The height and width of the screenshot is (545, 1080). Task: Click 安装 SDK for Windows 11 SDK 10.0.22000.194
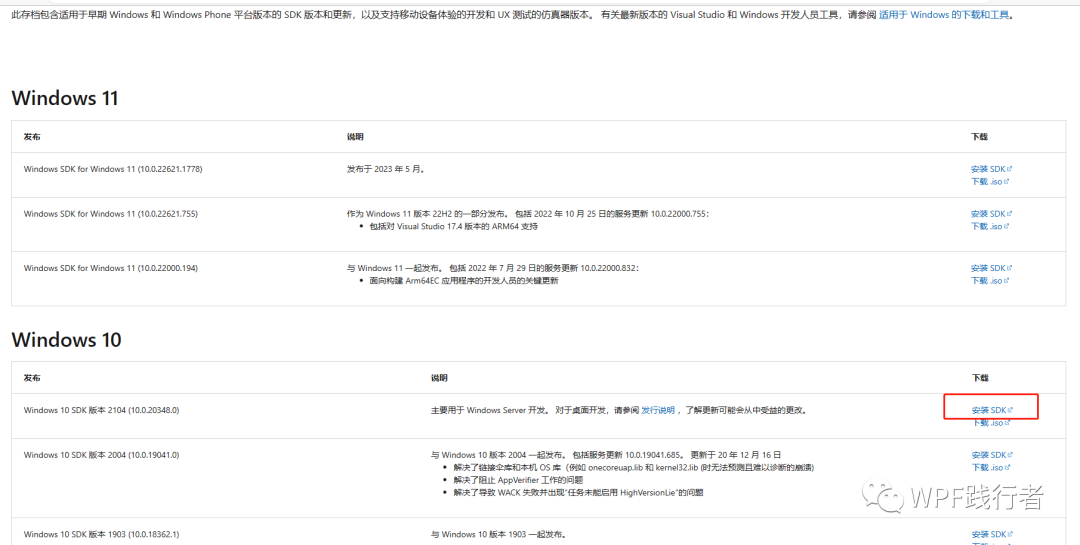[x=991, y=269]
